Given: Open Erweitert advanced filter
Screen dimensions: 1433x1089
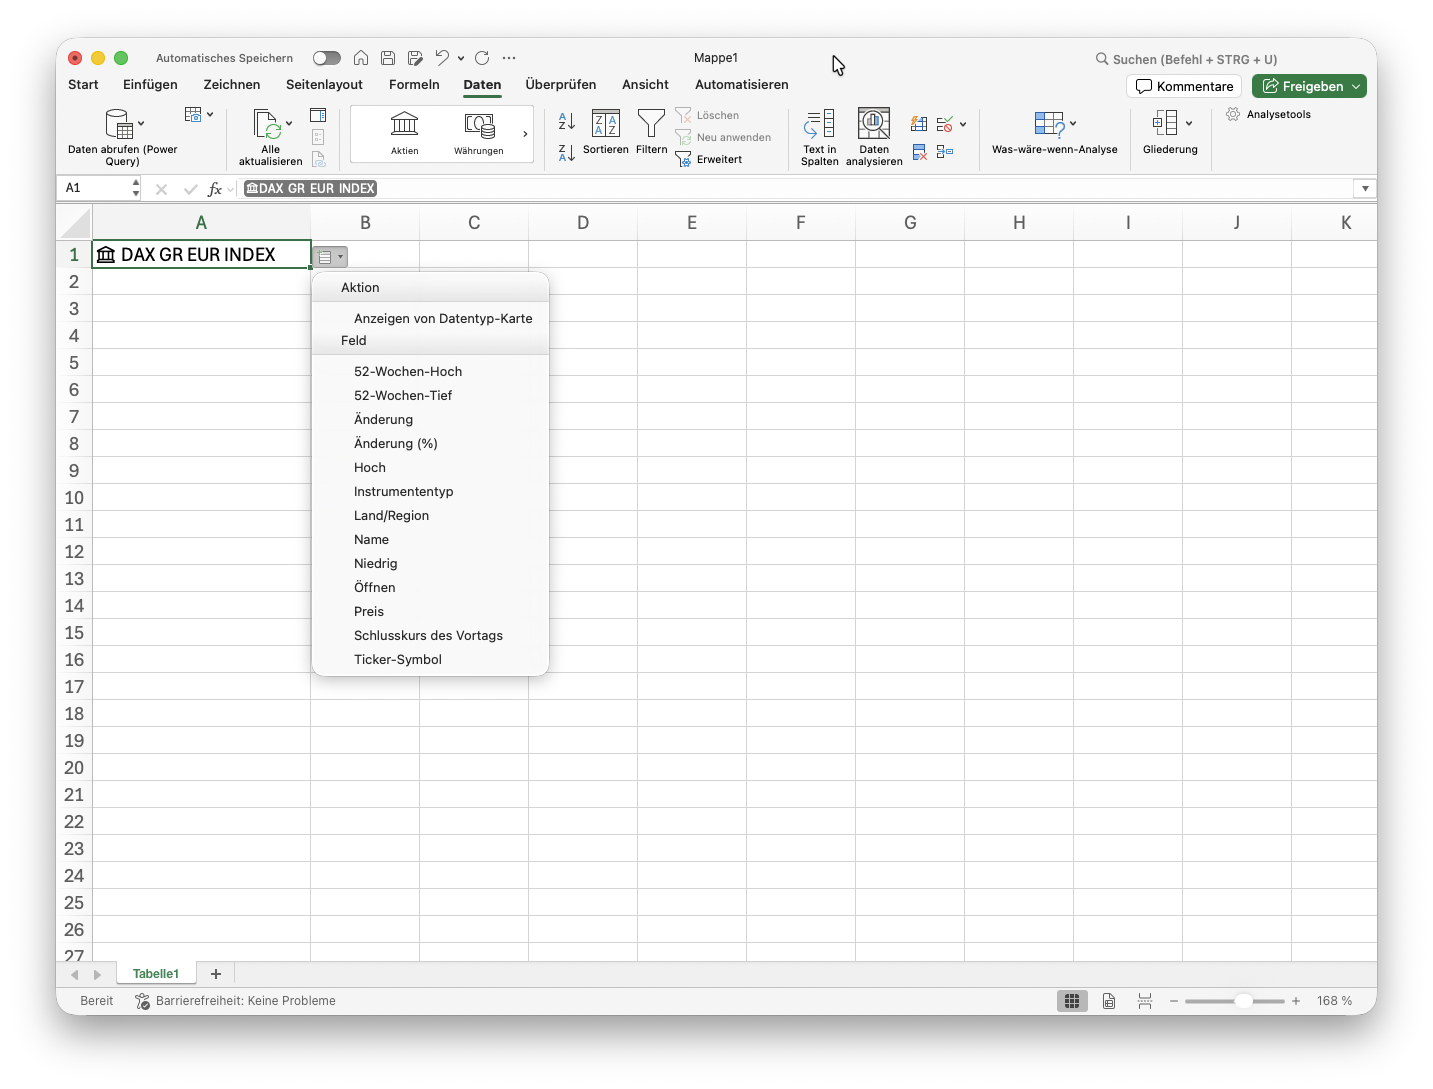Looking at the screenshot, I should tap(709, 159).
